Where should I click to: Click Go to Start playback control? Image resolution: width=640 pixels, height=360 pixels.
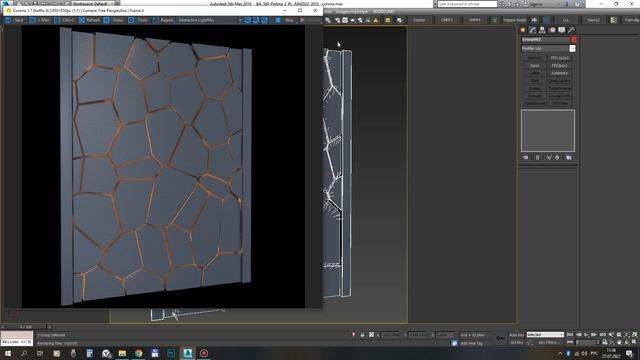pyautogui.click(x=570, y=335)
